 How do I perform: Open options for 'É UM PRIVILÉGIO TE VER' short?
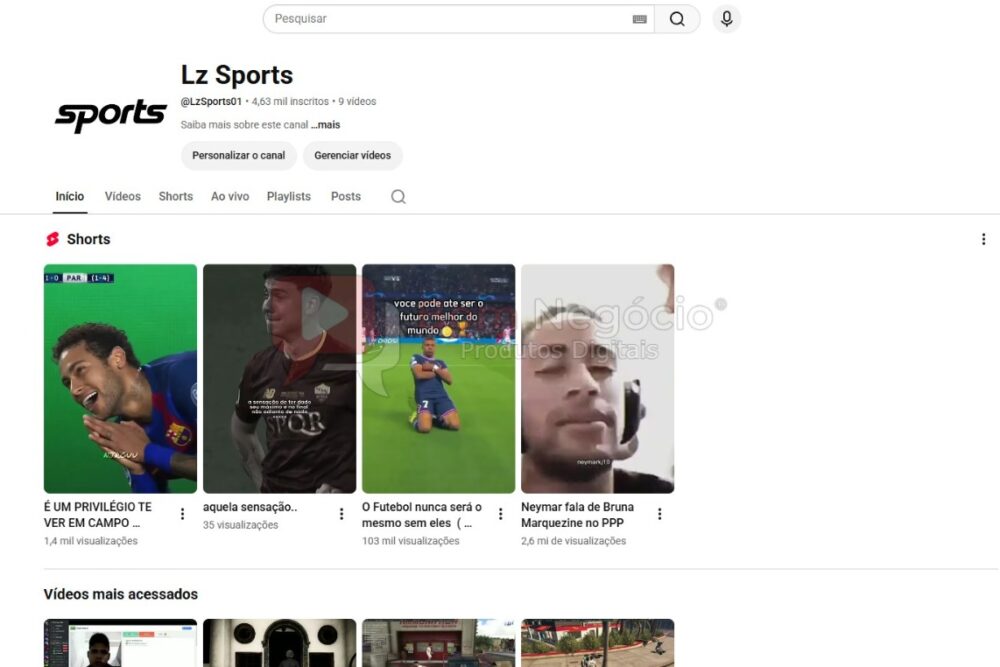182,514
